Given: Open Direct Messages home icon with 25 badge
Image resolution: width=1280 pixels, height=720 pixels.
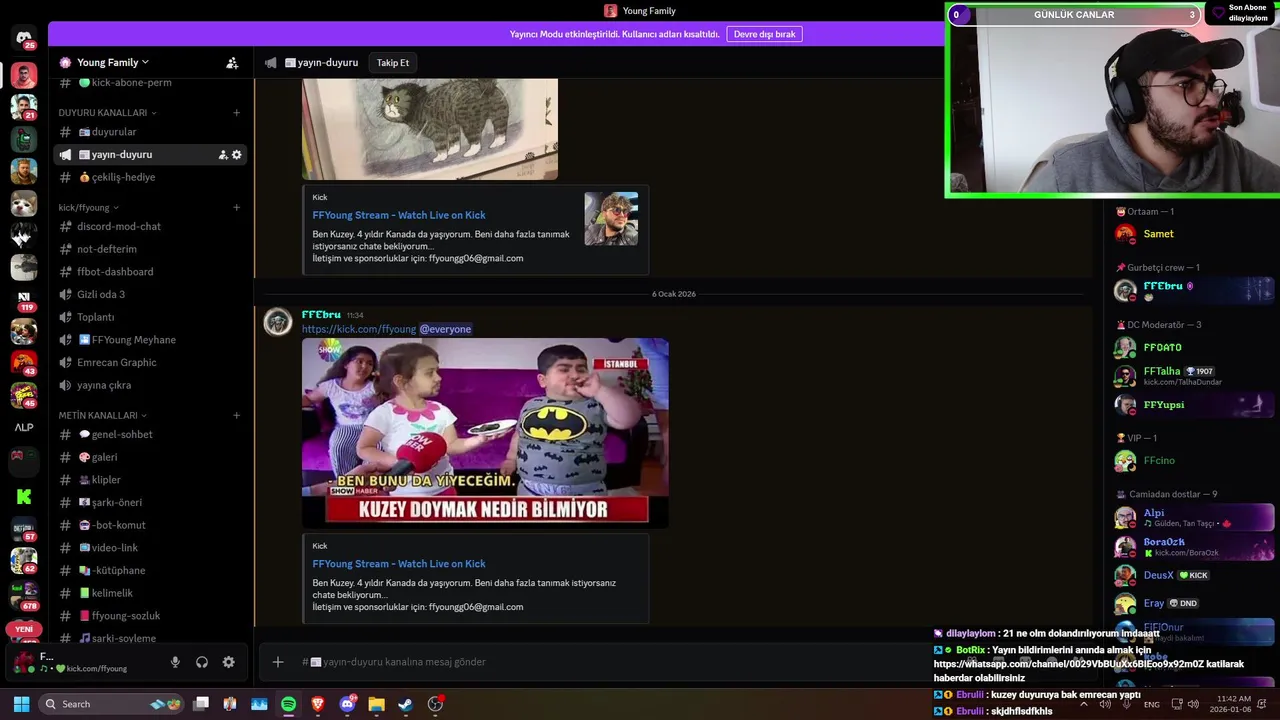Looking at the screenshot, I should pyautogui.click(x=24, y=39).
